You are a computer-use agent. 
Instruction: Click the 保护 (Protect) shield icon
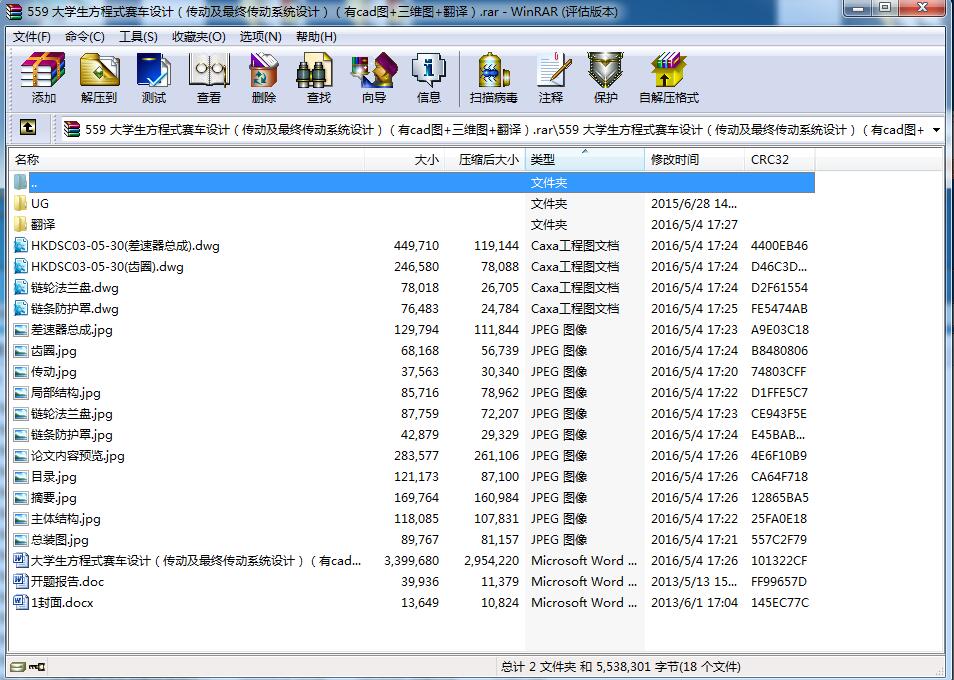coord(605,78)
